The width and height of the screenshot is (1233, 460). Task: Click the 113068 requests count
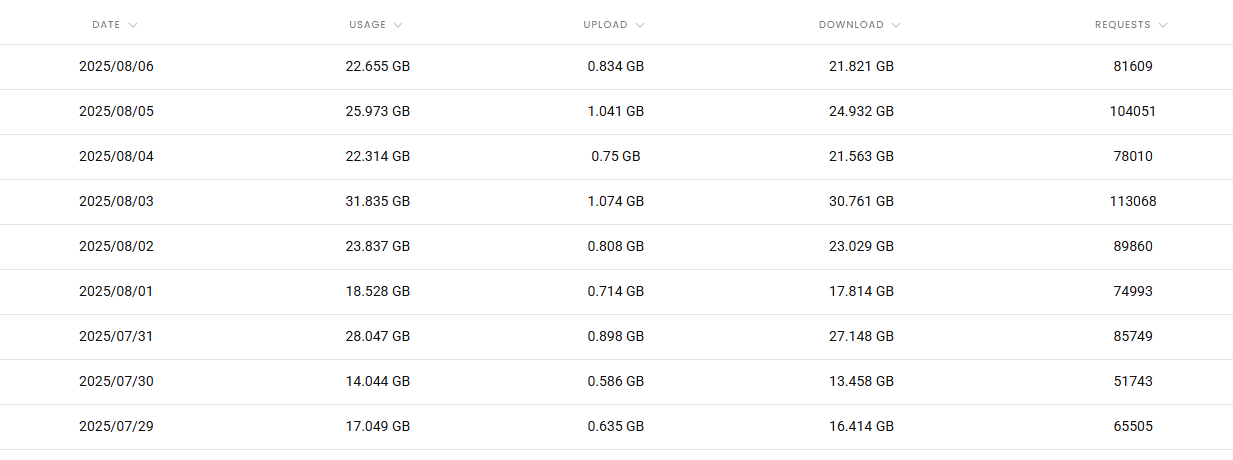[1133, 202]
